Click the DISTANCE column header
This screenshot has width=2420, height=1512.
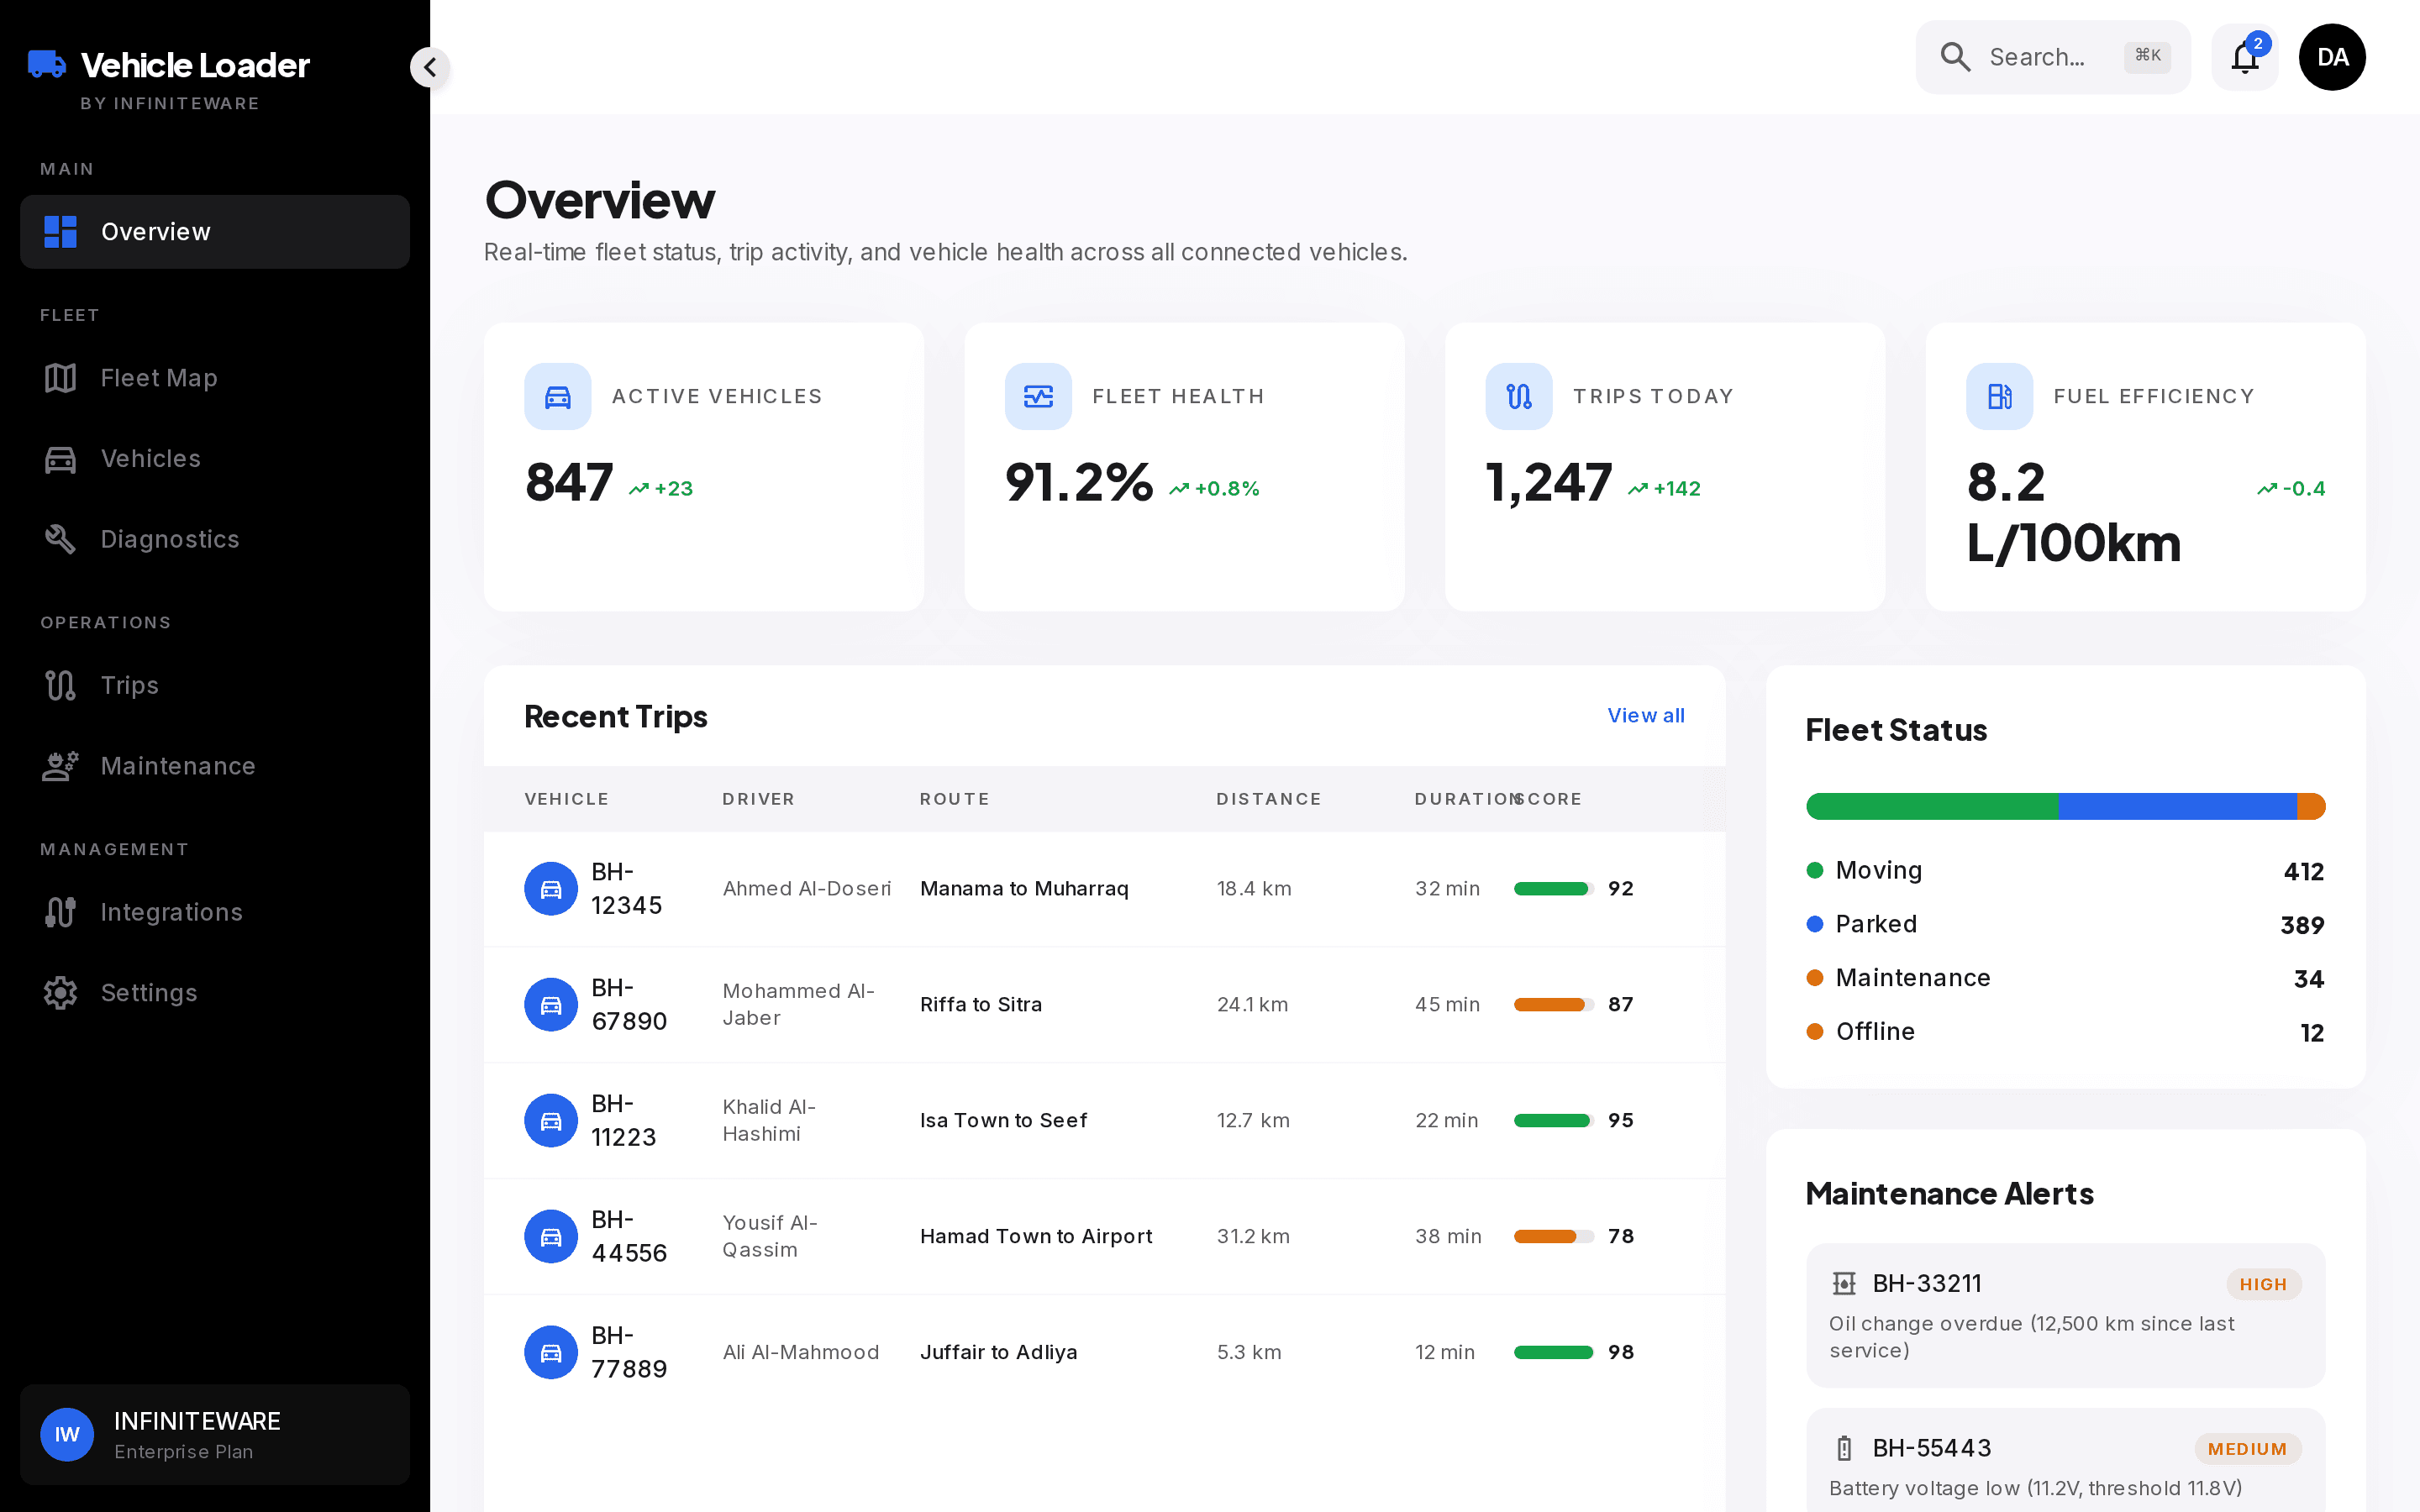[1269, 799]
